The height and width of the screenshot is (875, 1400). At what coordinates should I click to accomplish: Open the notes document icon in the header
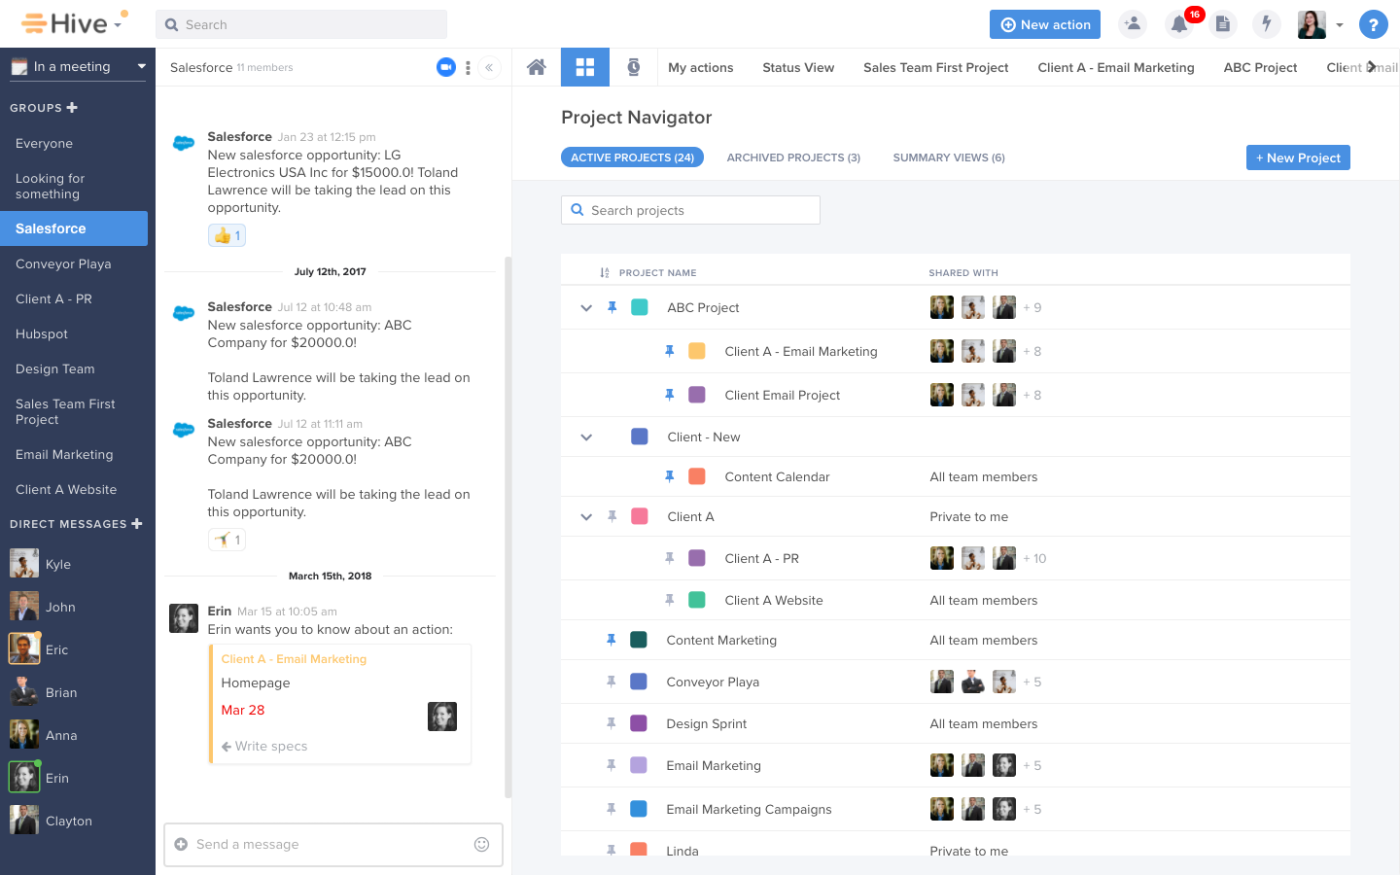click(1222, 24)
